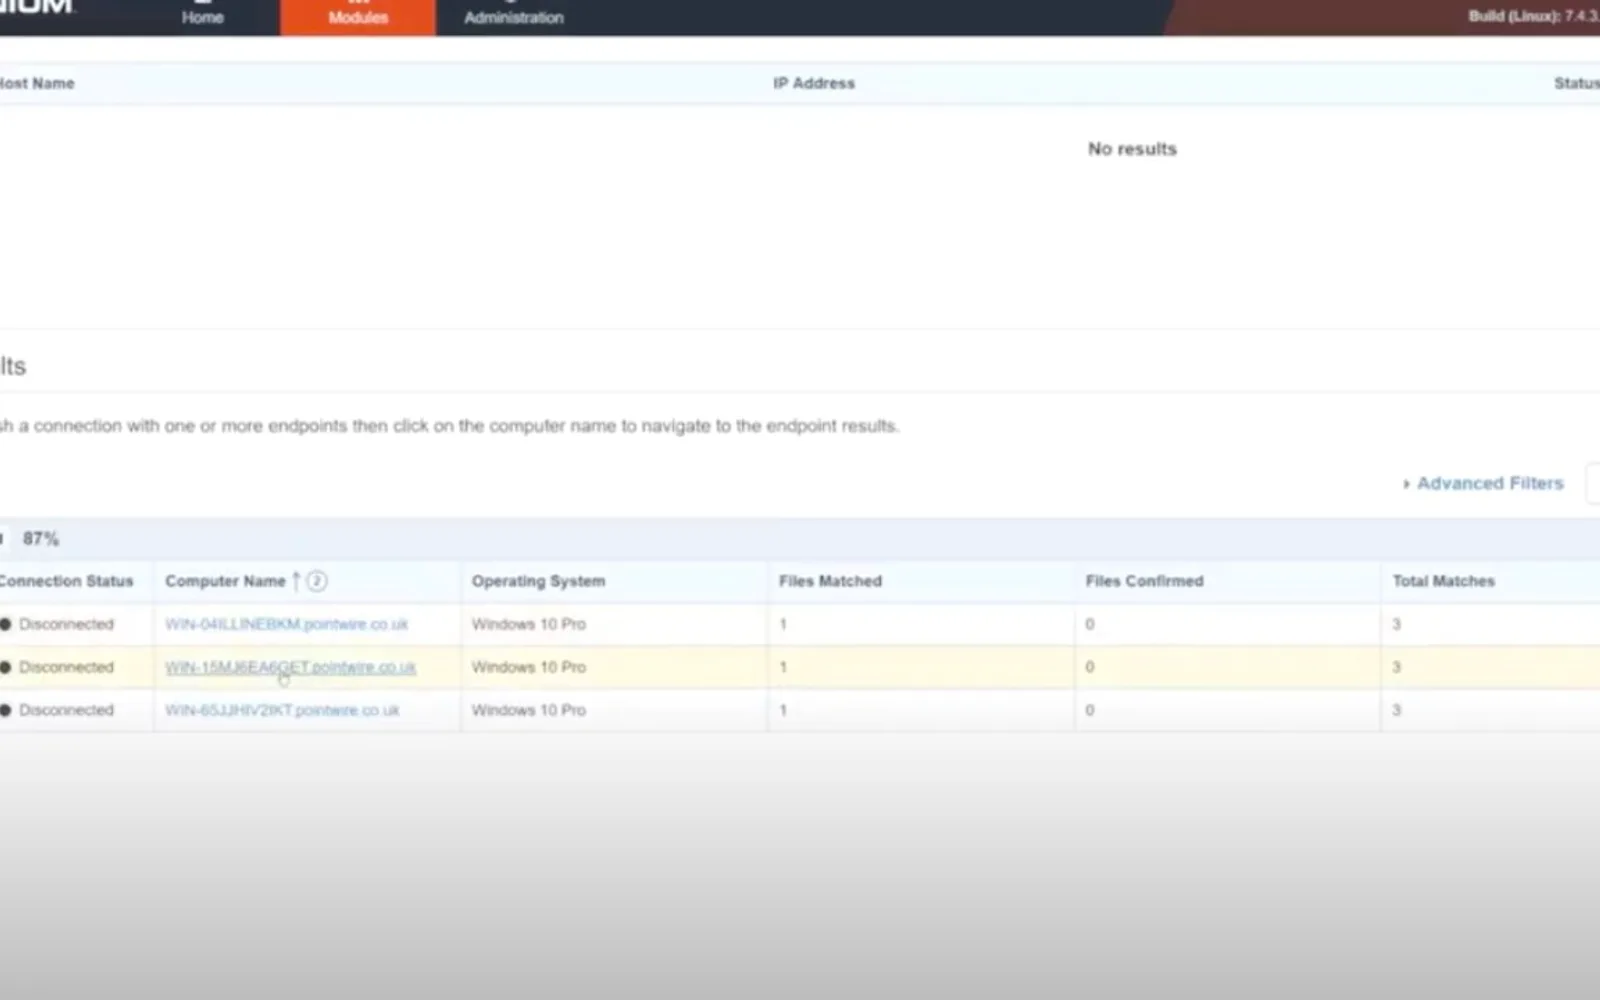Image resolution: width=1600 pixels, height=1000 pixels.
Task: Click Disconnected status in the WIN-15 row
Action: click(66, 667)
